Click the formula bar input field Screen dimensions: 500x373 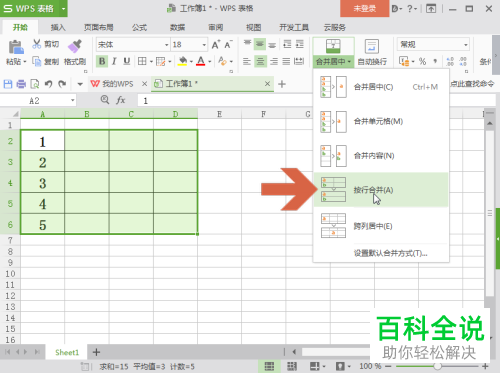pos(317,100)
